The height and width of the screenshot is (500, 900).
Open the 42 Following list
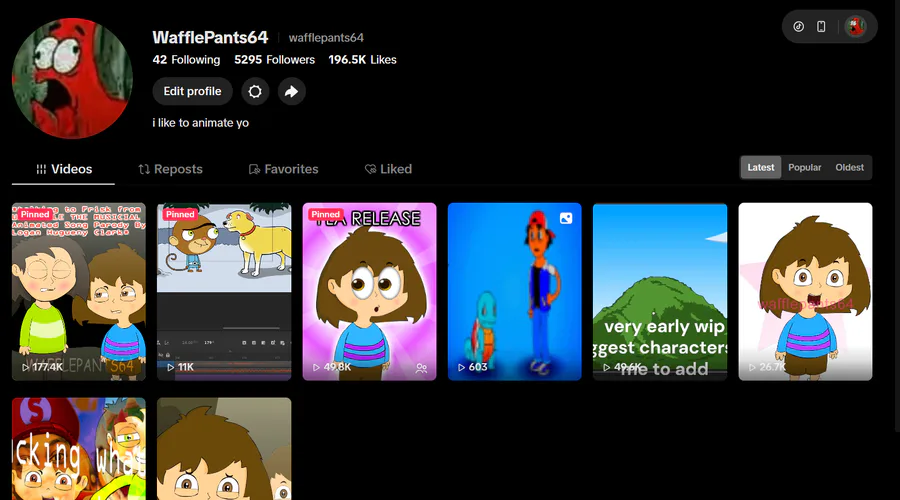tap(186, 60)
